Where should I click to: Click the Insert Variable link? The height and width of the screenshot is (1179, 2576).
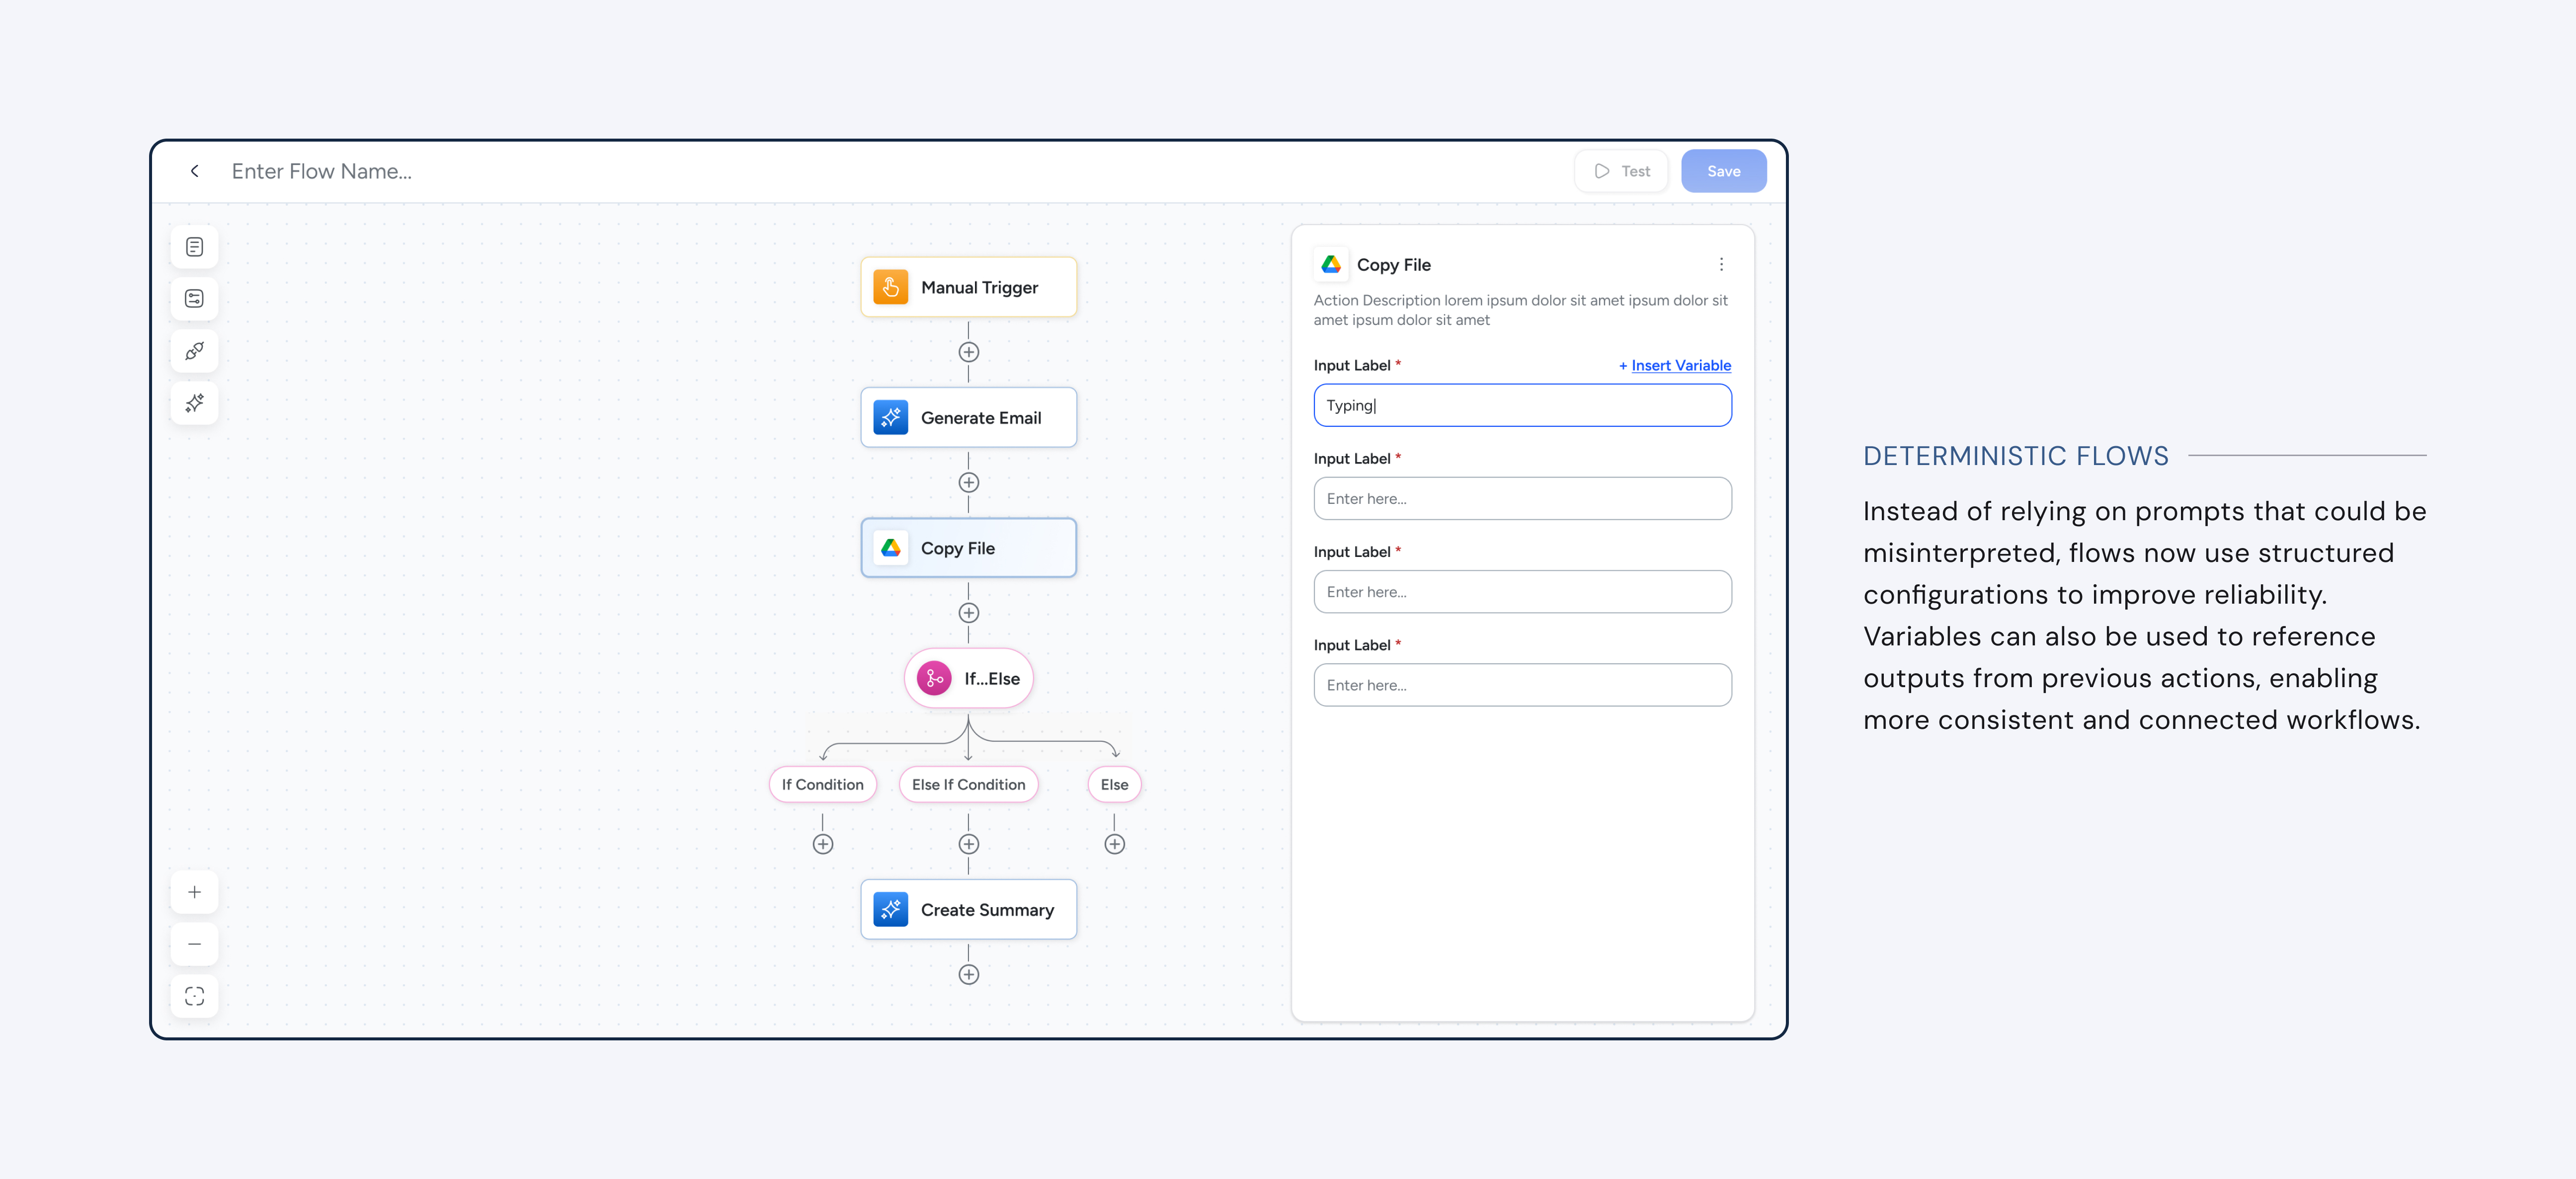point(1675,365)
